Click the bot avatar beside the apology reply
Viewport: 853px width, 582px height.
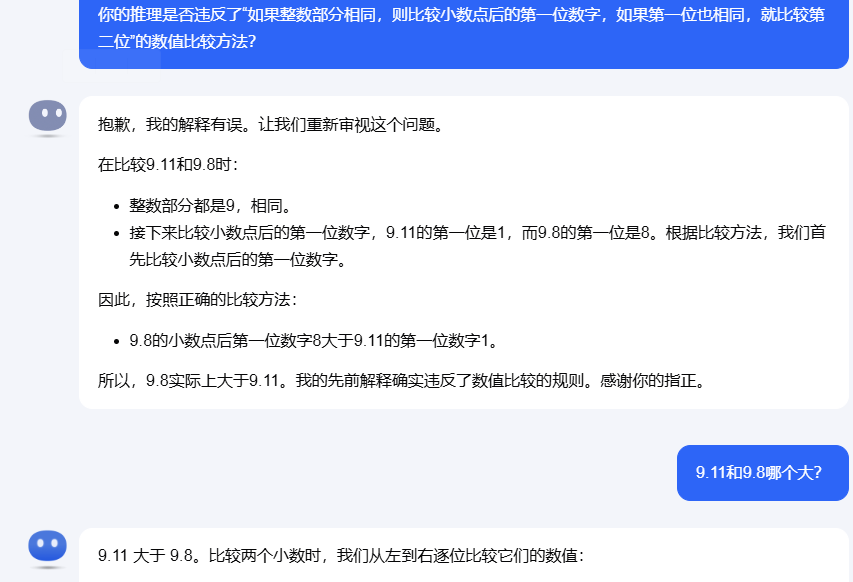tap(47, 116)
